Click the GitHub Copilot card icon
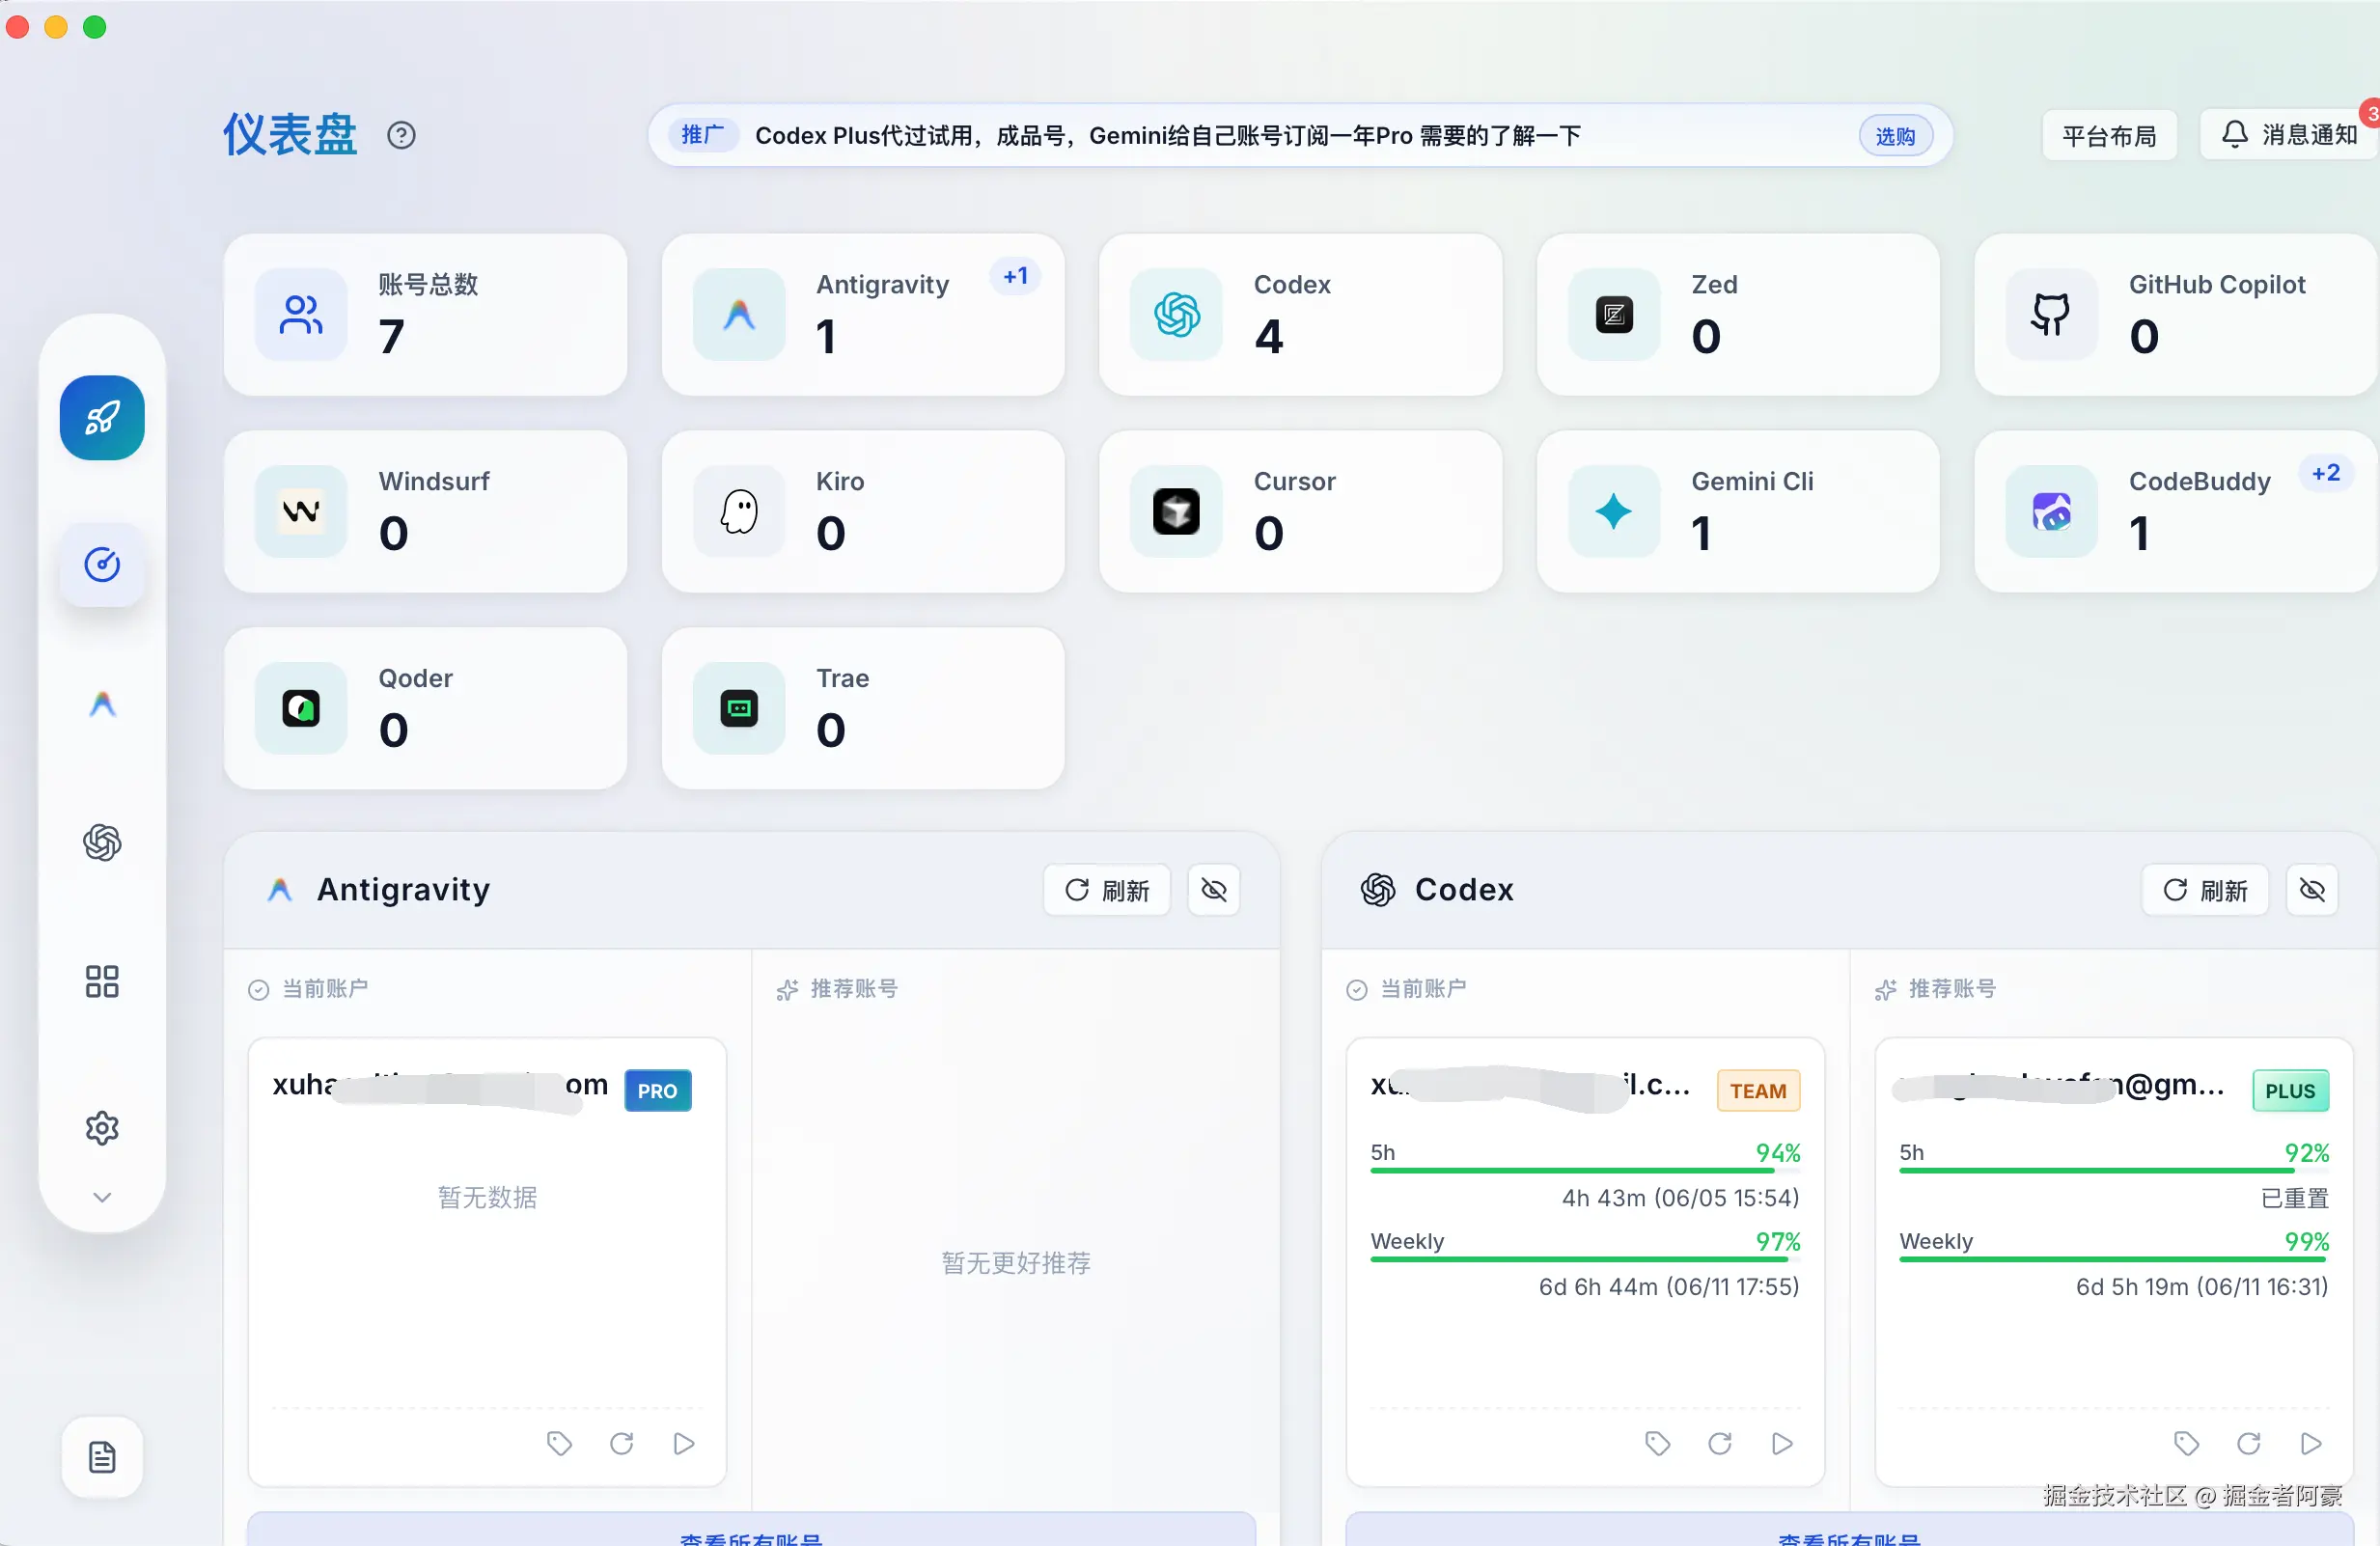The width and height of the screenshot is (2380, 1546). click(x=2051, y=315)
